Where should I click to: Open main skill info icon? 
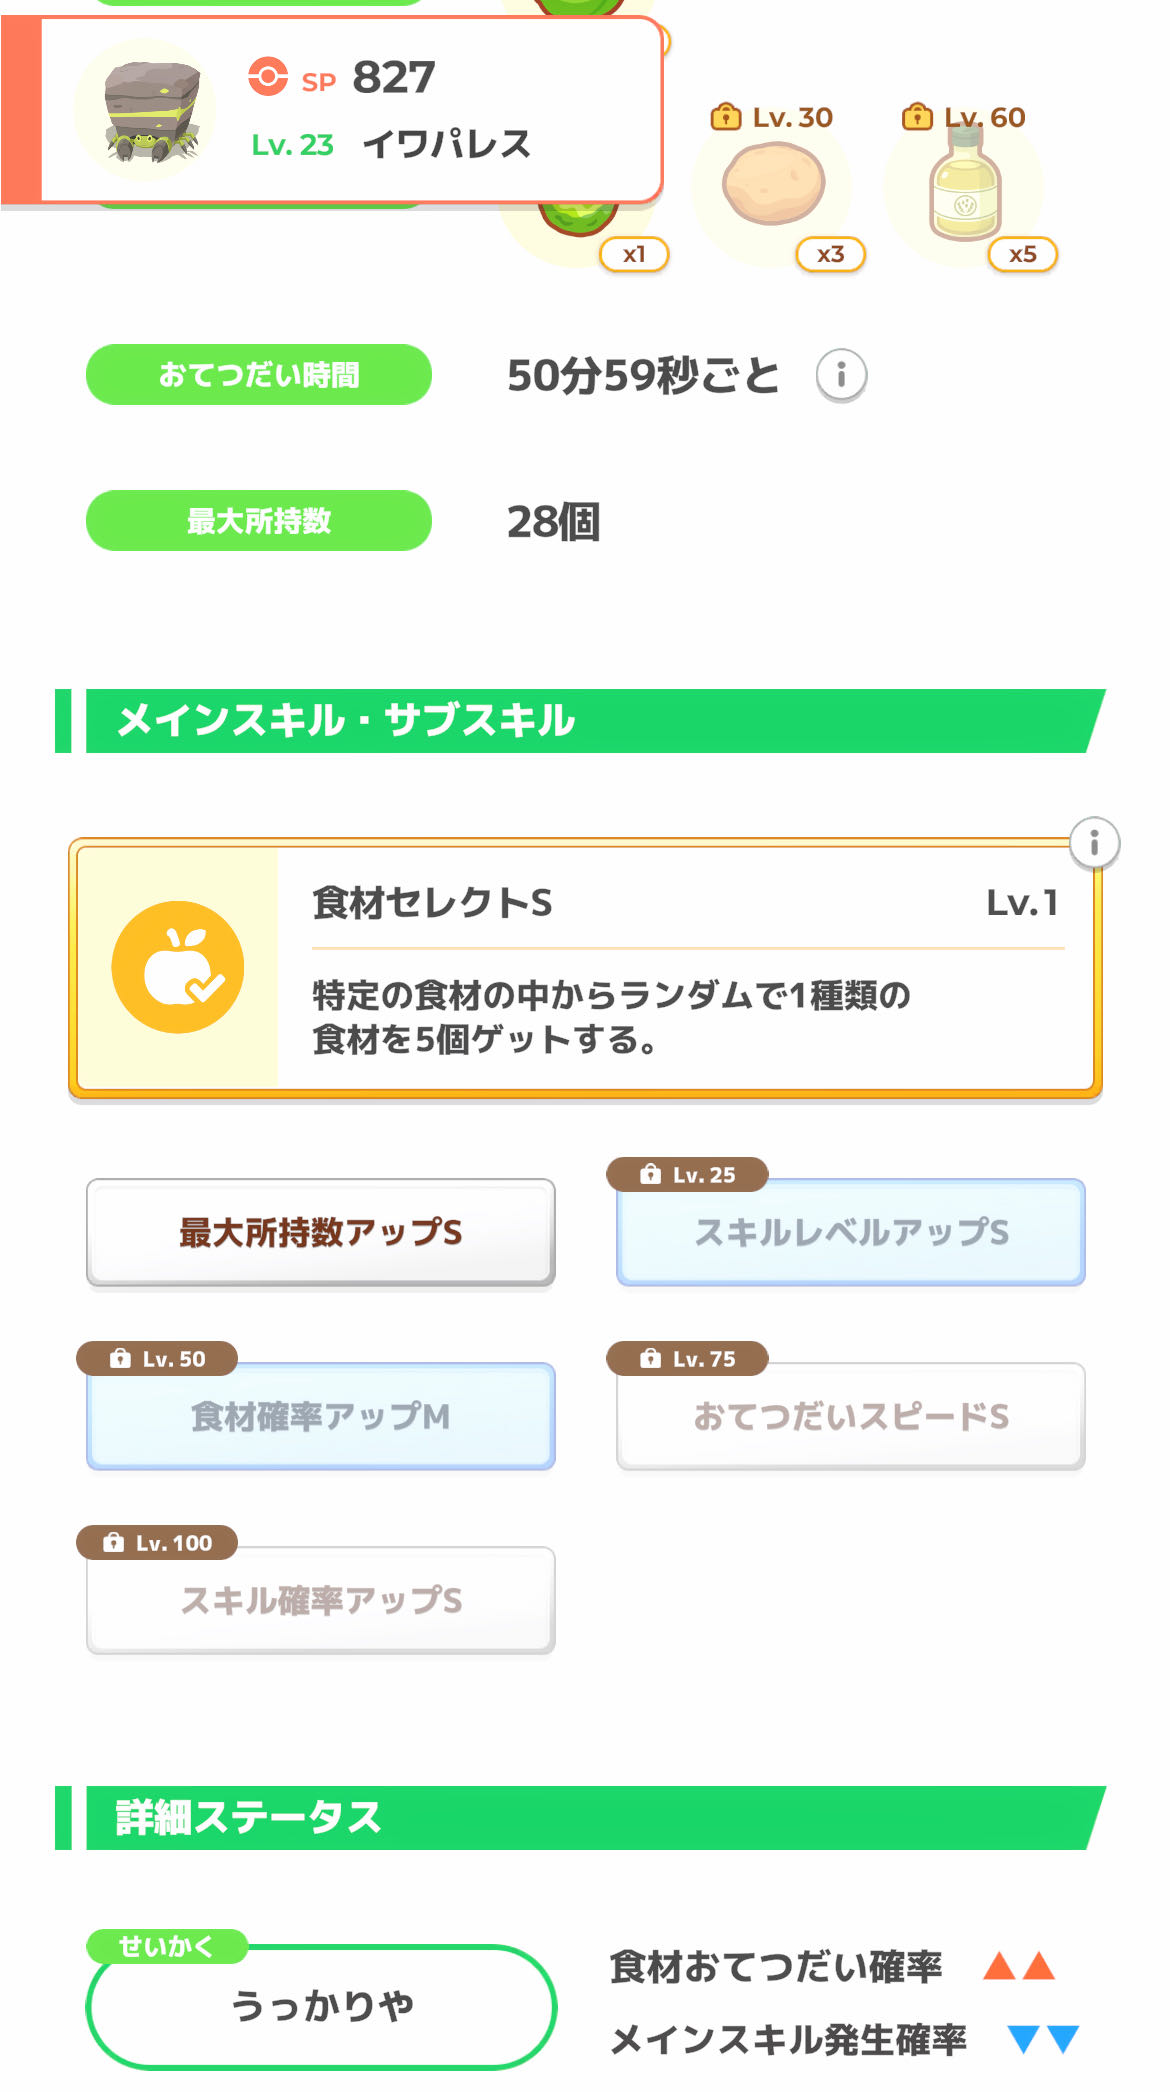coord(1094,843)
